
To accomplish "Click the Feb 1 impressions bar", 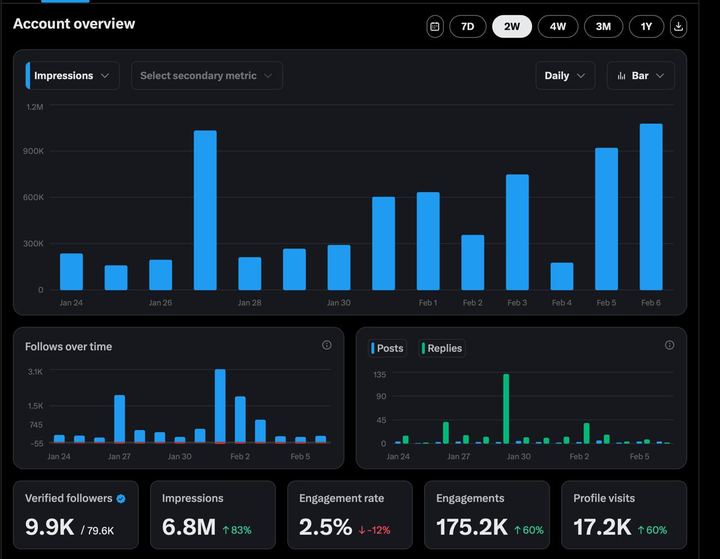I will (x=428, y=241).
